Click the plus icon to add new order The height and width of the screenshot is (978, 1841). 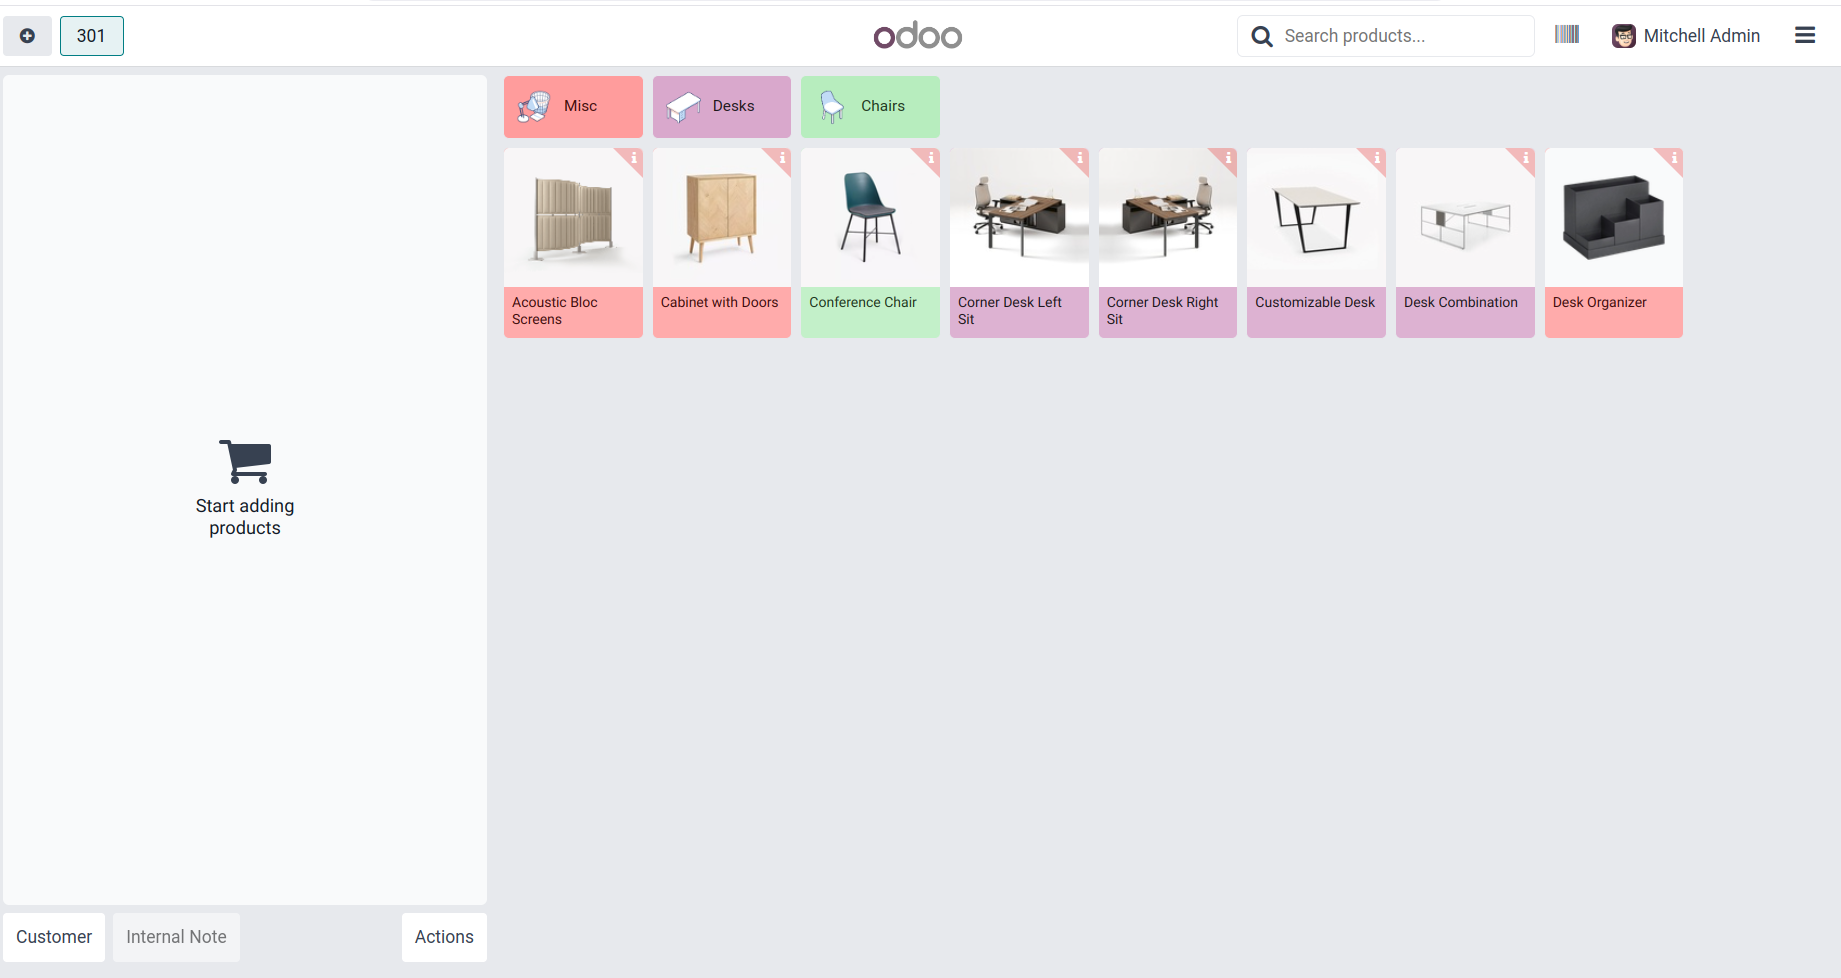click(27, 36)
